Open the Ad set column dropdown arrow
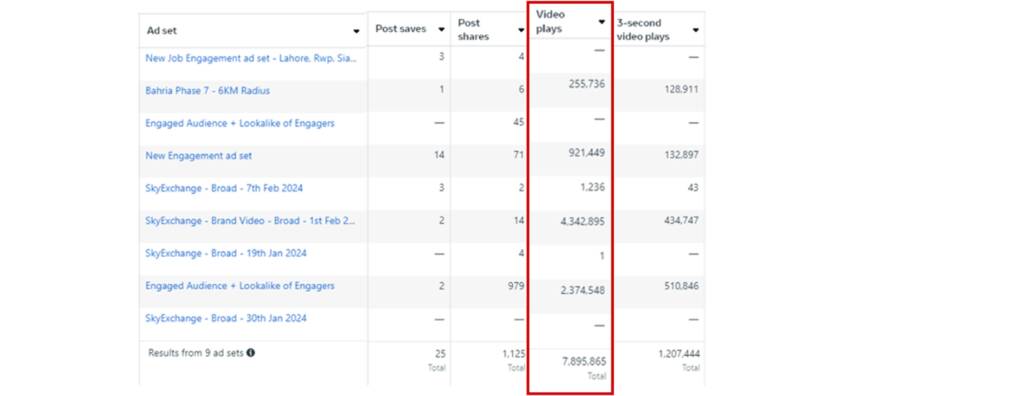This screenshot has width=1024, height=396. 356,31
